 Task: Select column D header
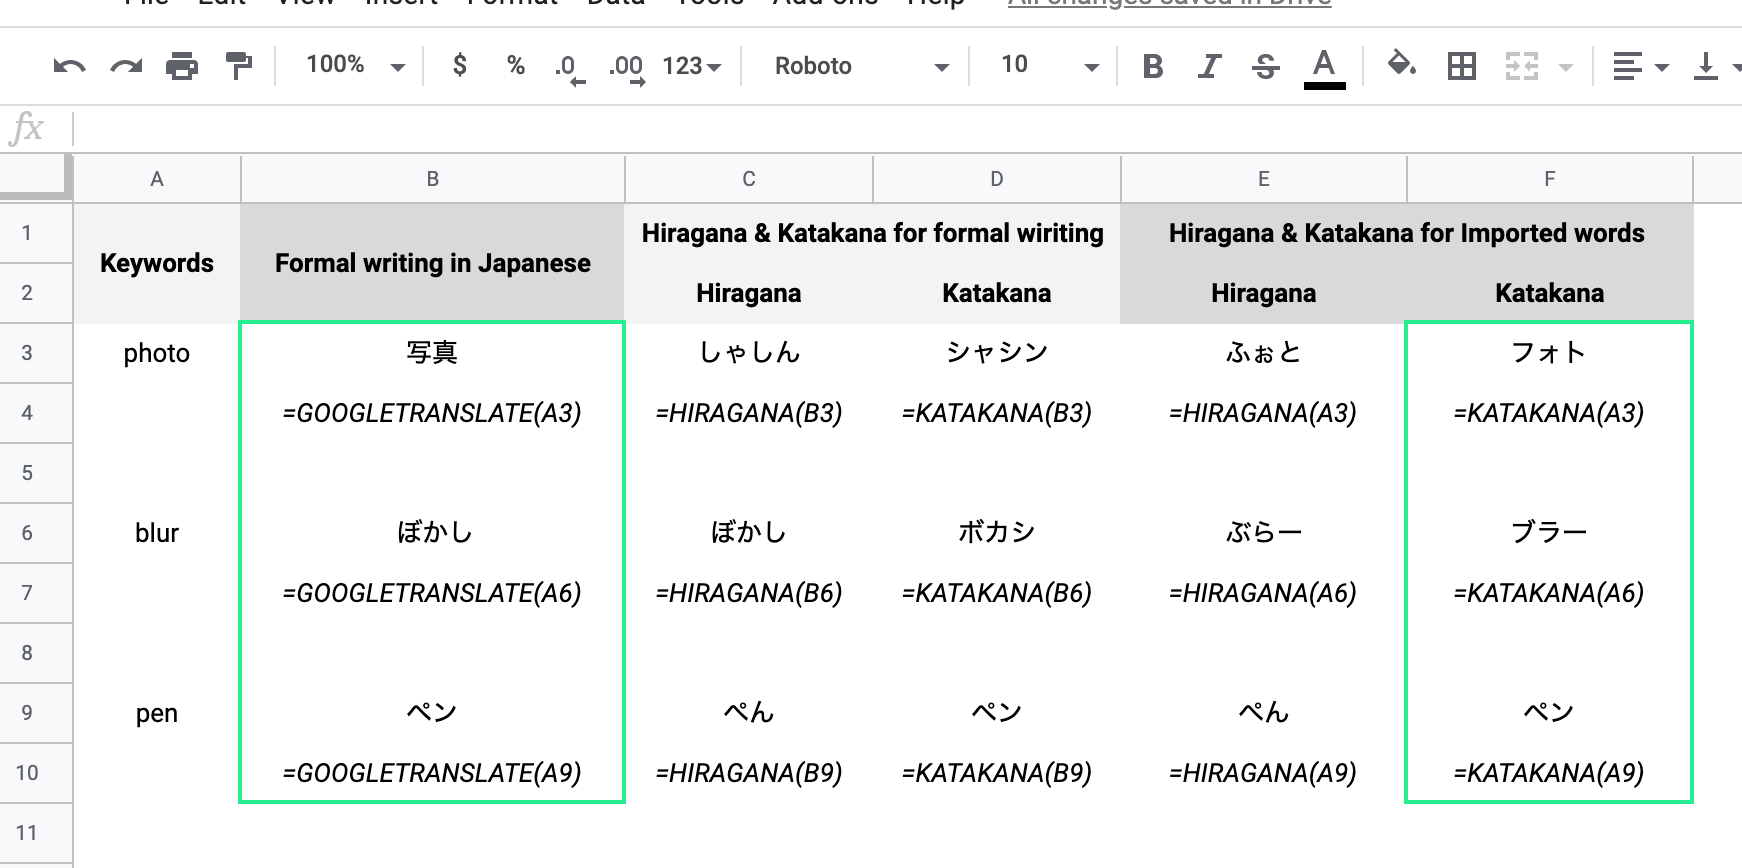(x=997, y=179)
